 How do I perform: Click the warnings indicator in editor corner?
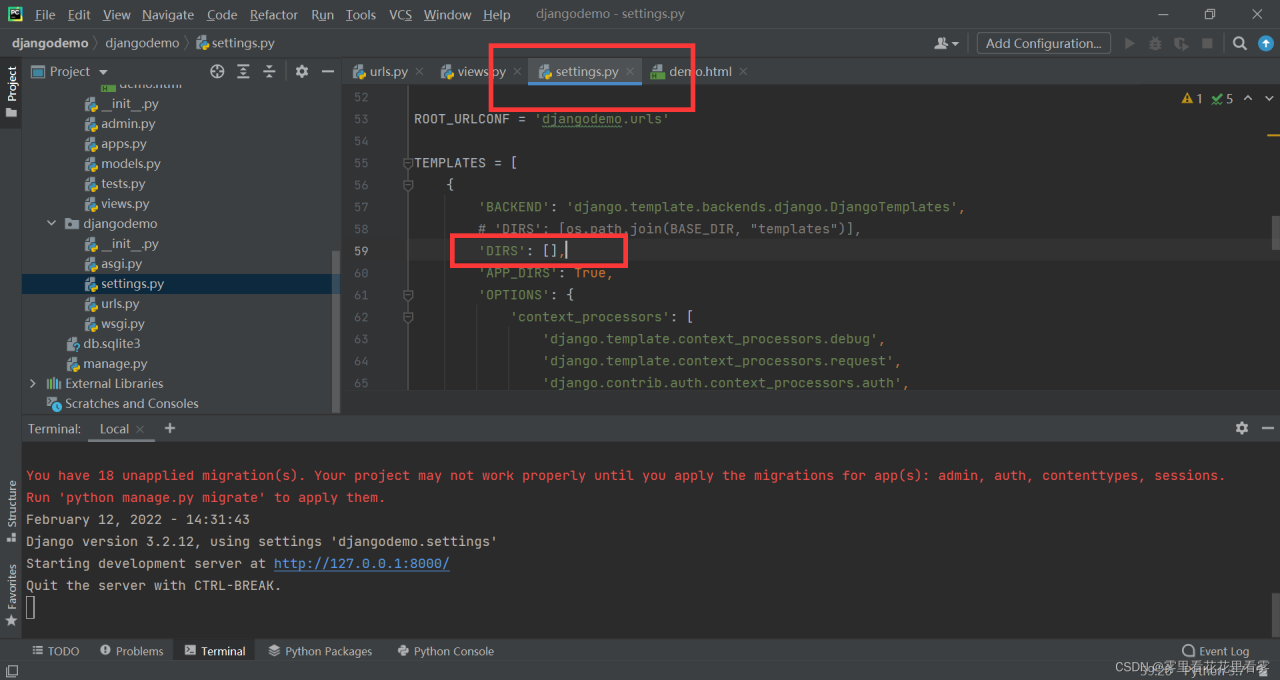point(1192,99)
